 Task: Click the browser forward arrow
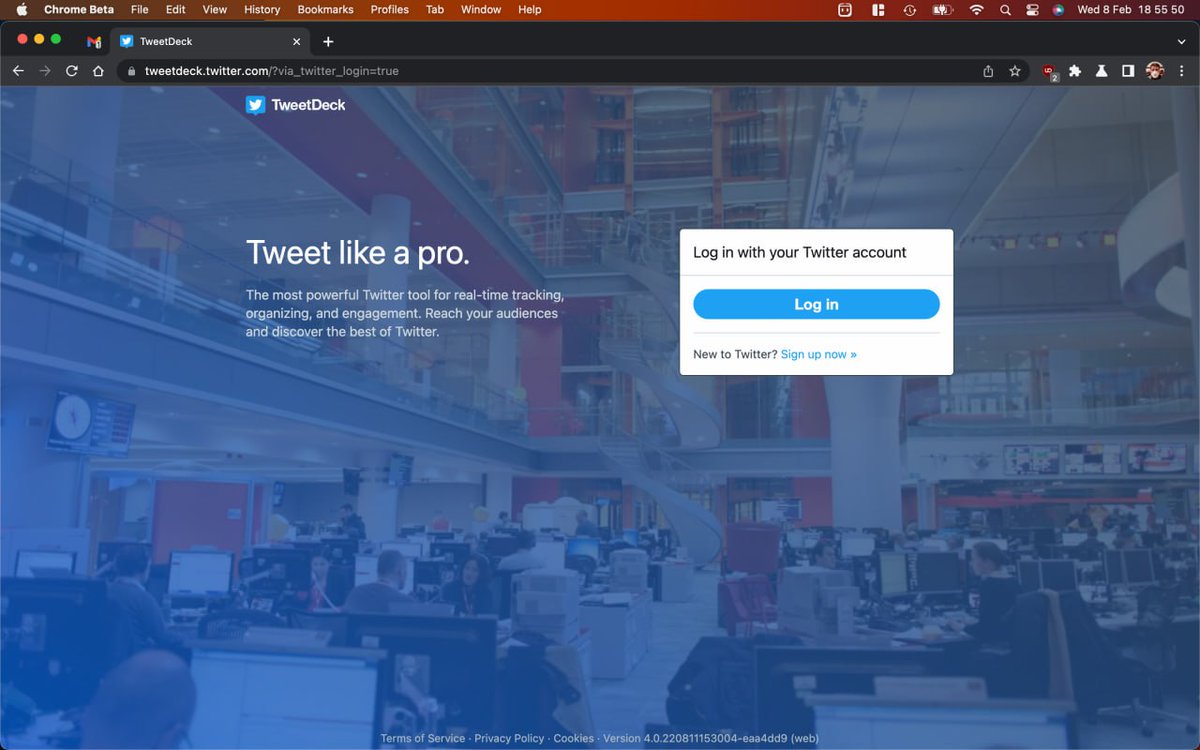(44, 71)
